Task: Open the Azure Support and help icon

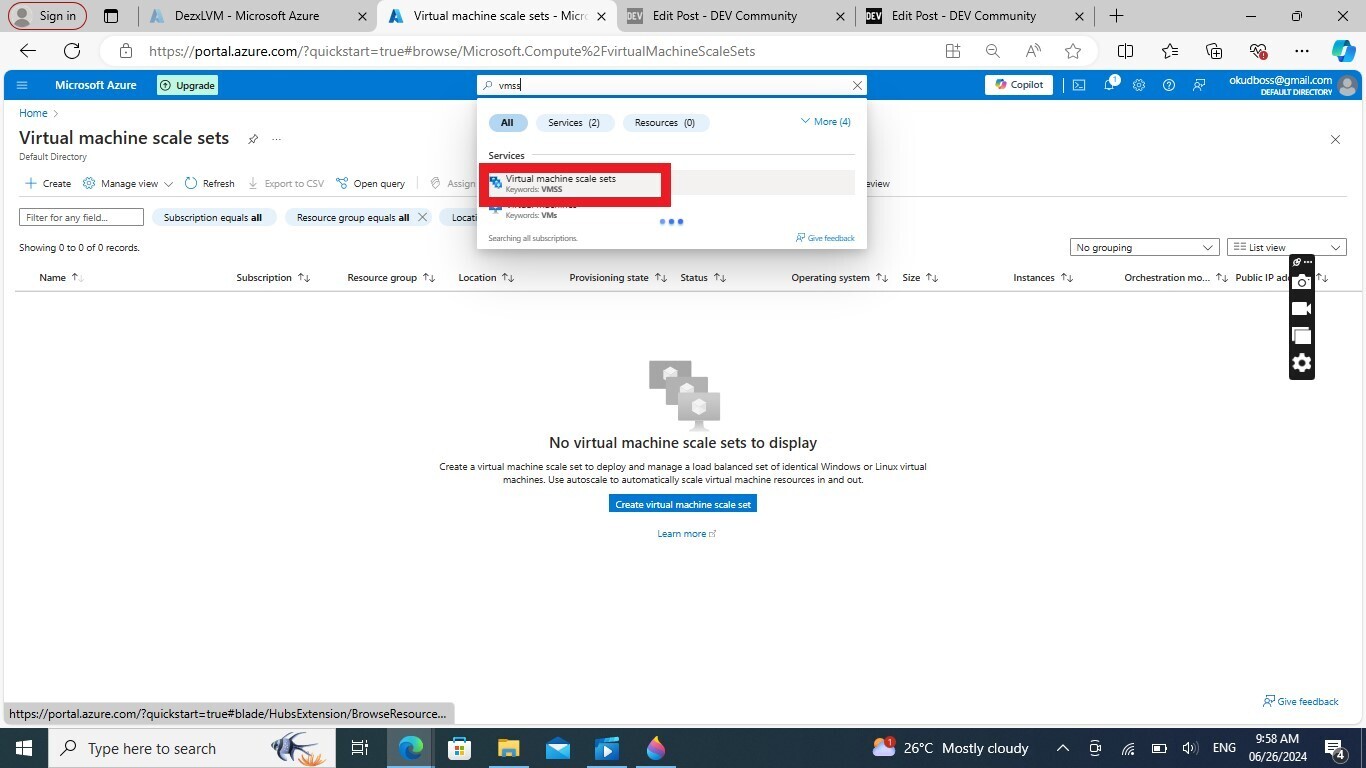Action: coord(1168,85)
